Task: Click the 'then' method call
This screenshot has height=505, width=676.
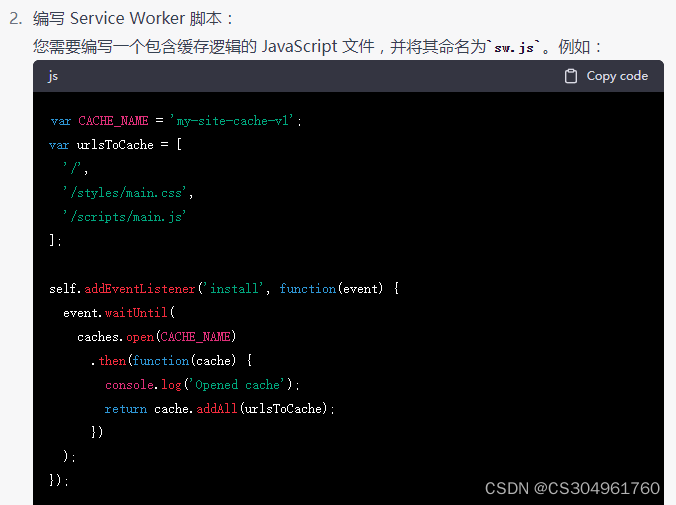Action: 112,361
